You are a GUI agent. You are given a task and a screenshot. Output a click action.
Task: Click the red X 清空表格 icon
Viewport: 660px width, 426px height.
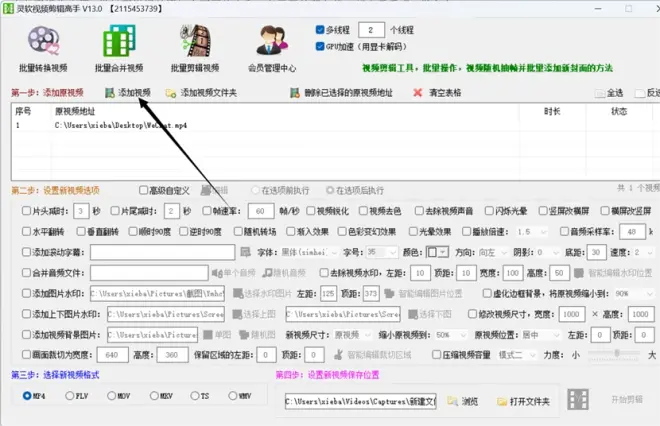pos(418,93)
